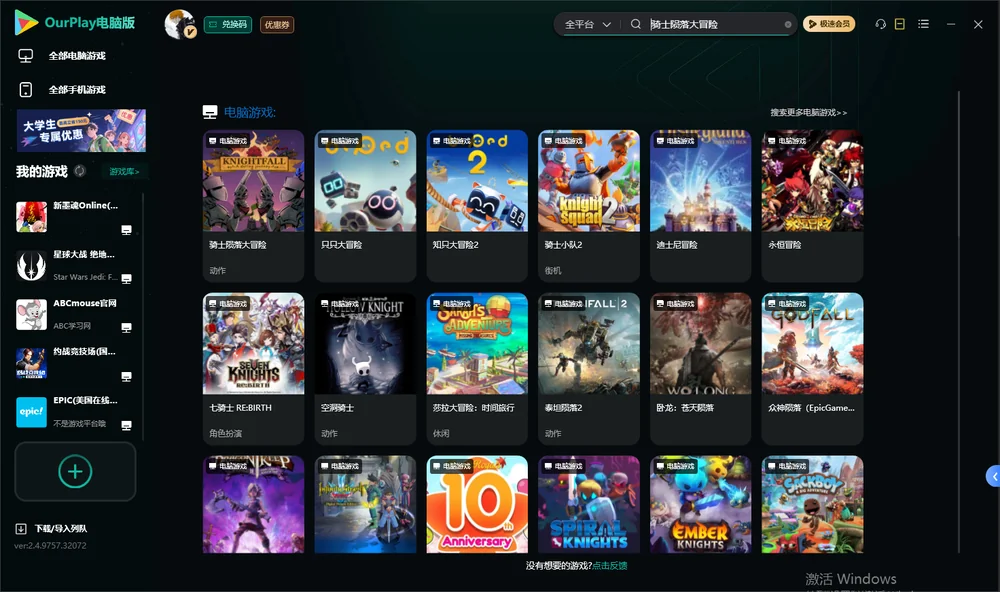Open customer service headset icon
The width and height of the screenshot is (1000, 592).
(x=881, y=24)
